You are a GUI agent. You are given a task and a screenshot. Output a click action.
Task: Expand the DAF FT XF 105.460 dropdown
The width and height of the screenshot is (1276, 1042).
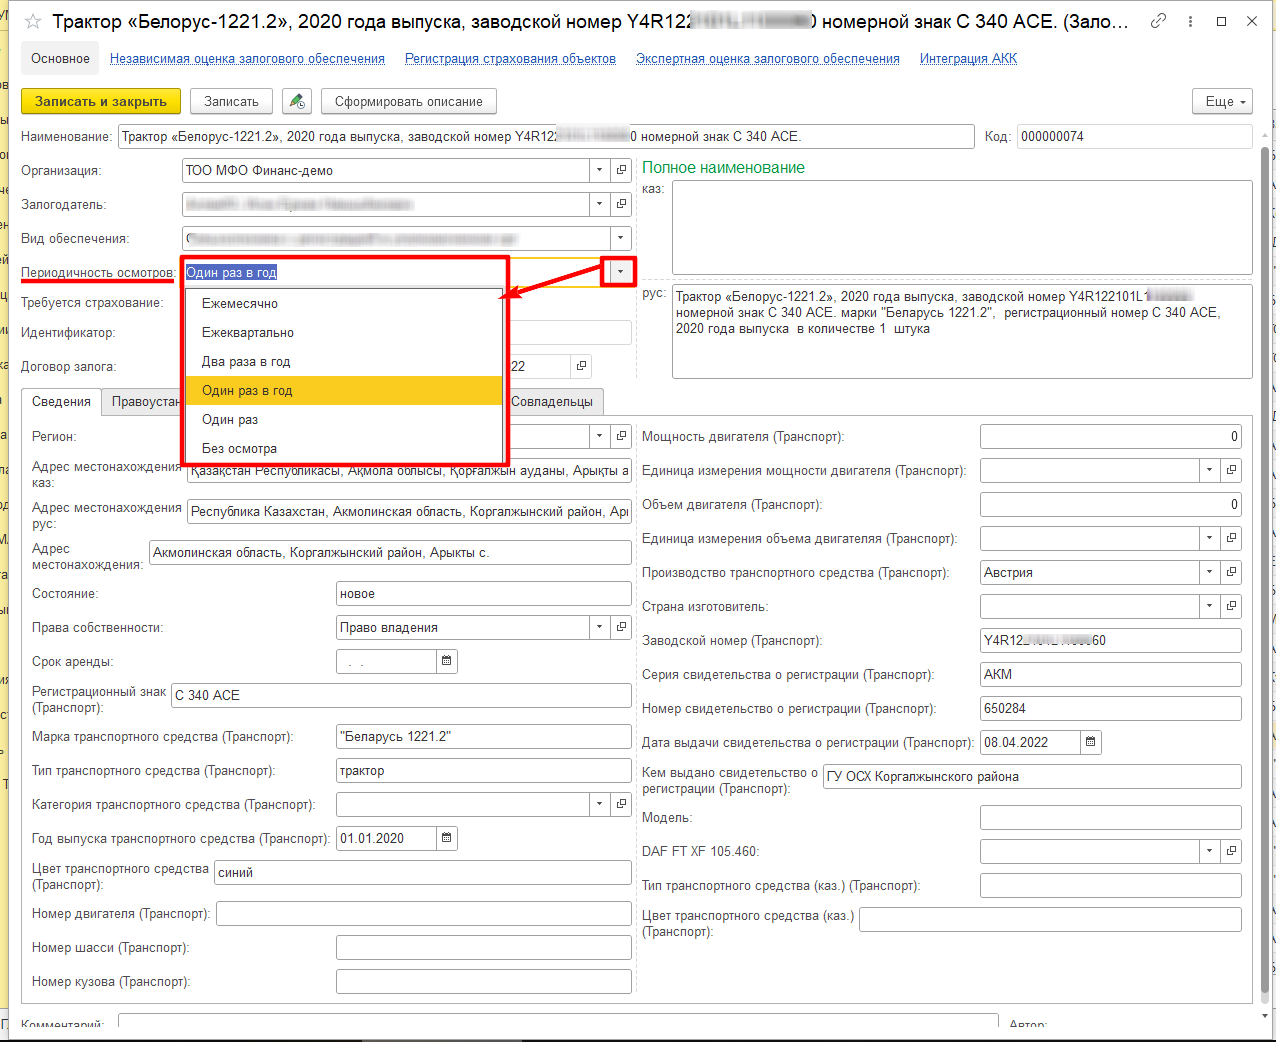coord(1210,851)
